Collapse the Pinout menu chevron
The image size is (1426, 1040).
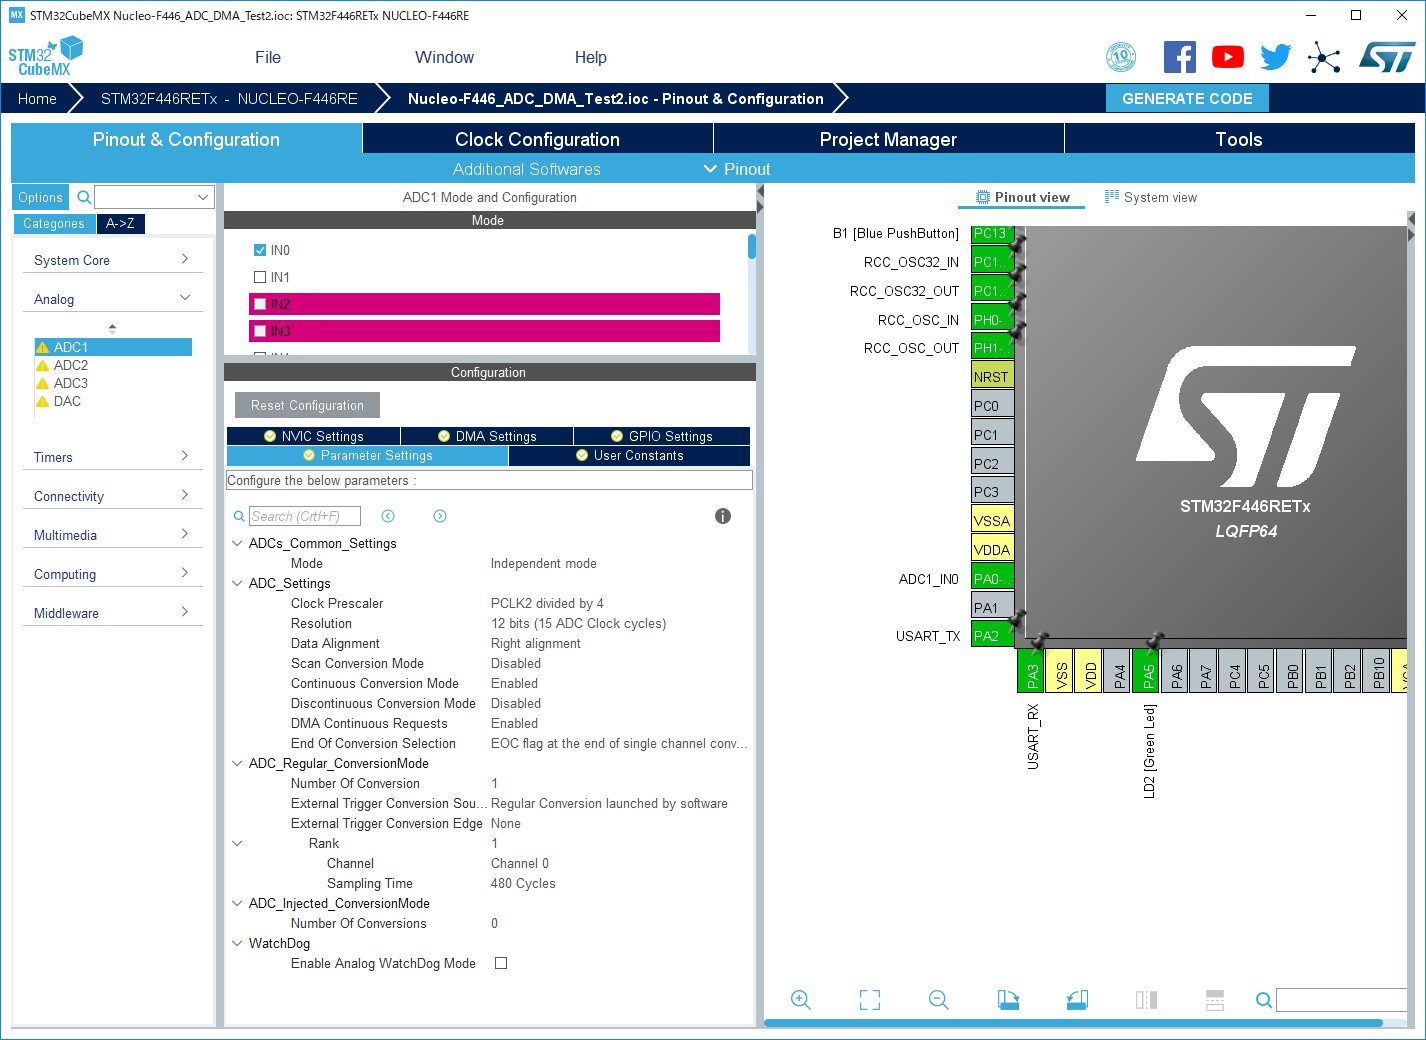pyautogui.click(x=710, y=168)
